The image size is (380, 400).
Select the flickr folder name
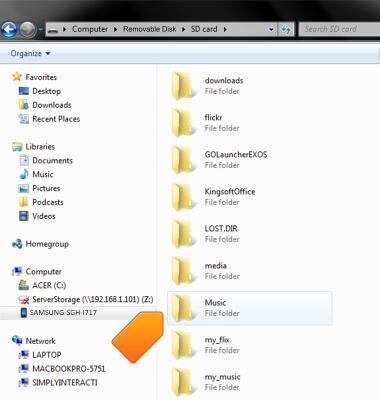(213, 118)
